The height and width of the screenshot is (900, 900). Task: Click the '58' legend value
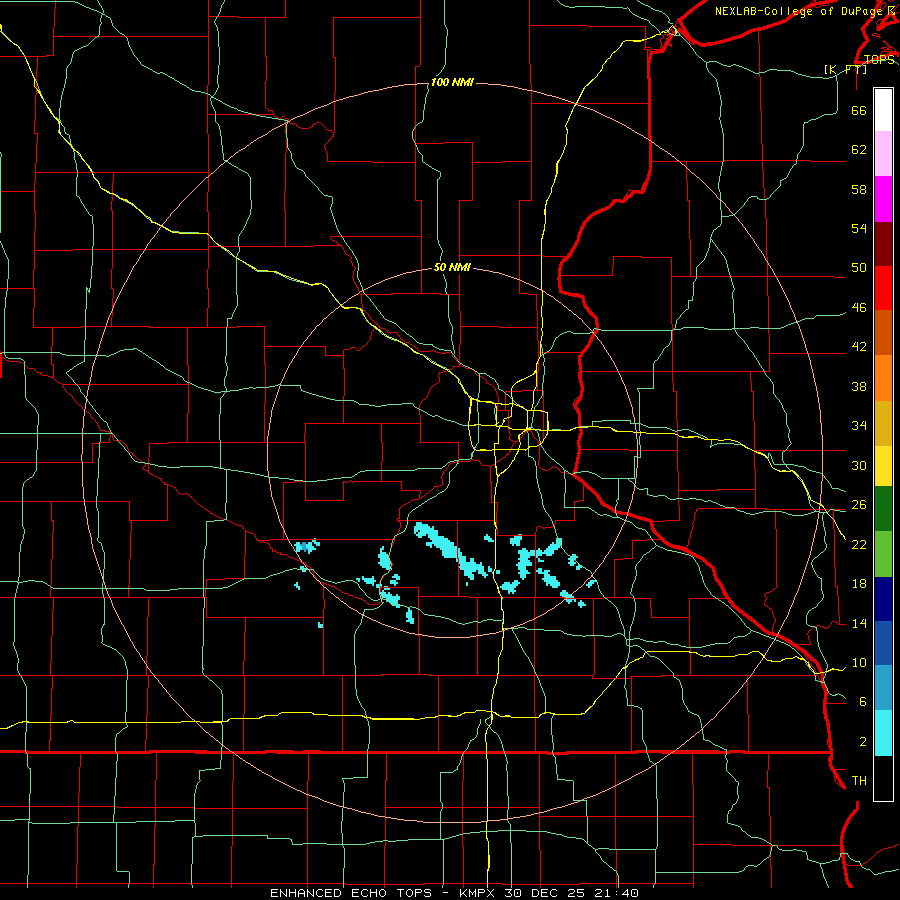coord(859,189)
